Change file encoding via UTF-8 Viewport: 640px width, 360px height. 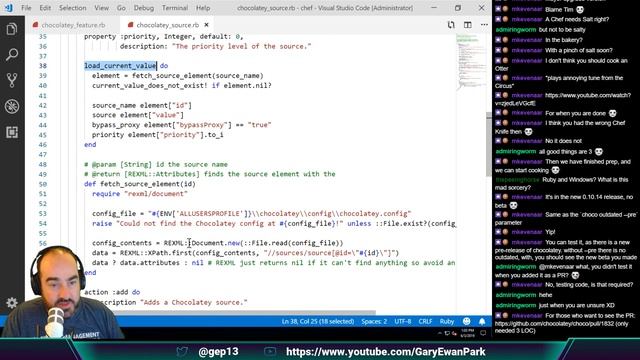(403, 321)
